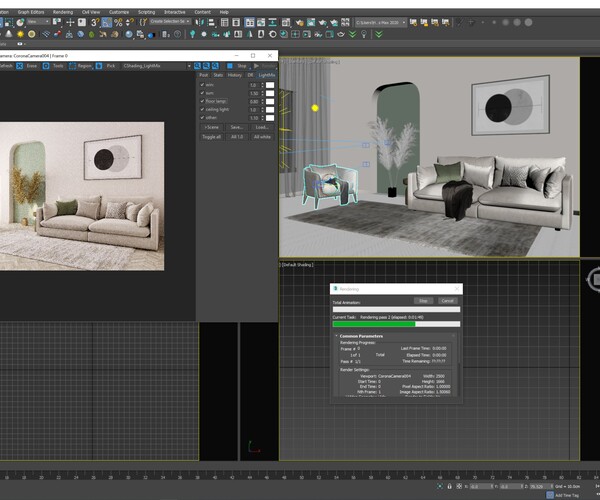Toggle the sun LightMix checkbox

pos(202,93)
